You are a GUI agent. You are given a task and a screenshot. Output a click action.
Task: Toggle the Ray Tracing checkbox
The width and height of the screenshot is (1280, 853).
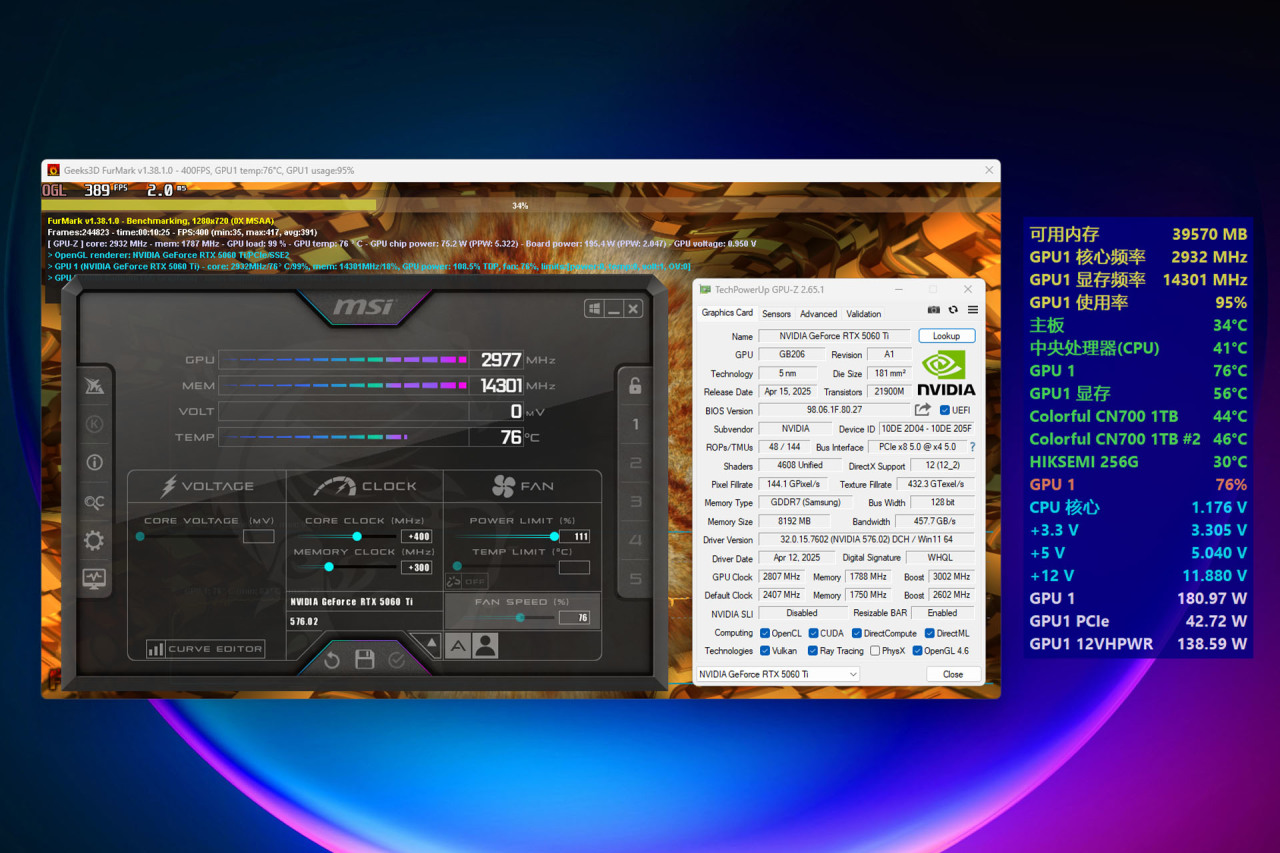(x=813, y=651)
